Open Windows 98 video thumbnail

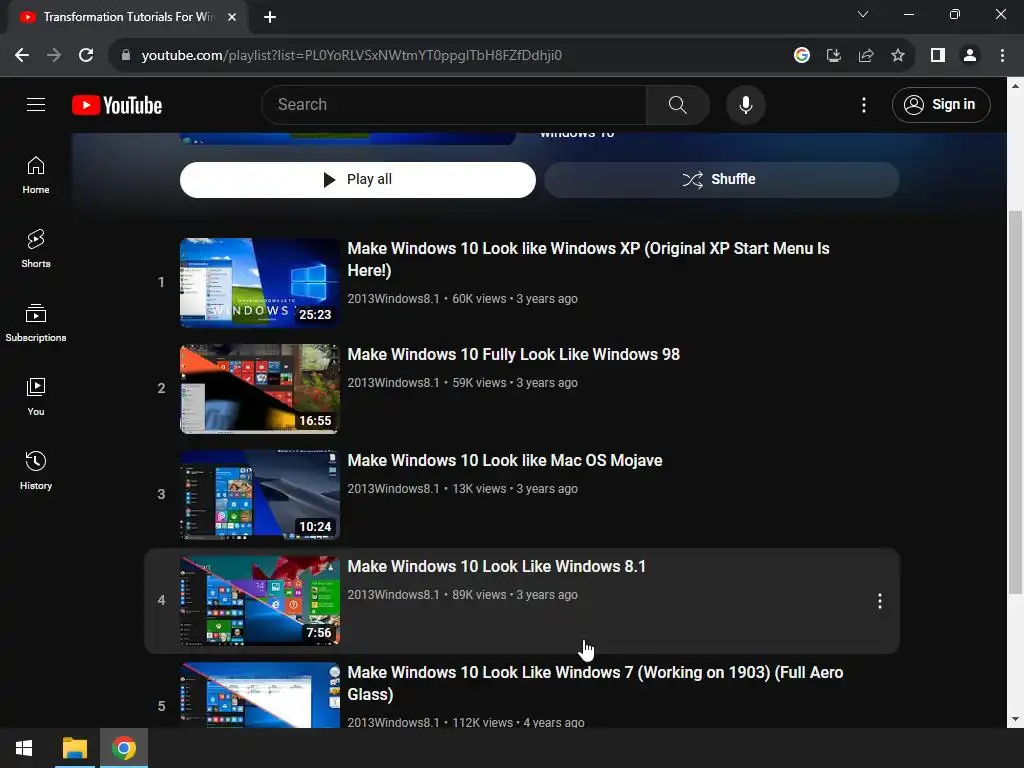click(260, 389)
